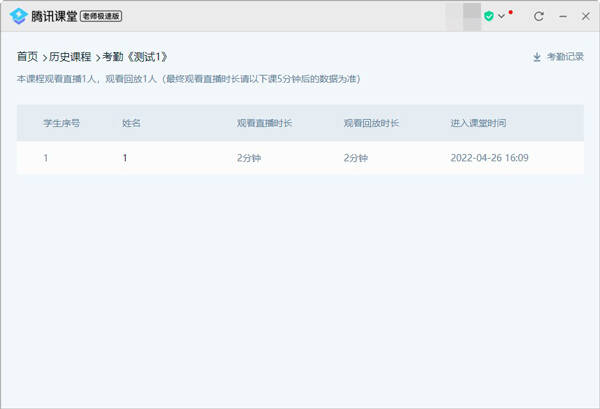The image size is (600, 409).
Task: Select the 考勤《测试1》breadcrumb item
Action: click(135, 57)
